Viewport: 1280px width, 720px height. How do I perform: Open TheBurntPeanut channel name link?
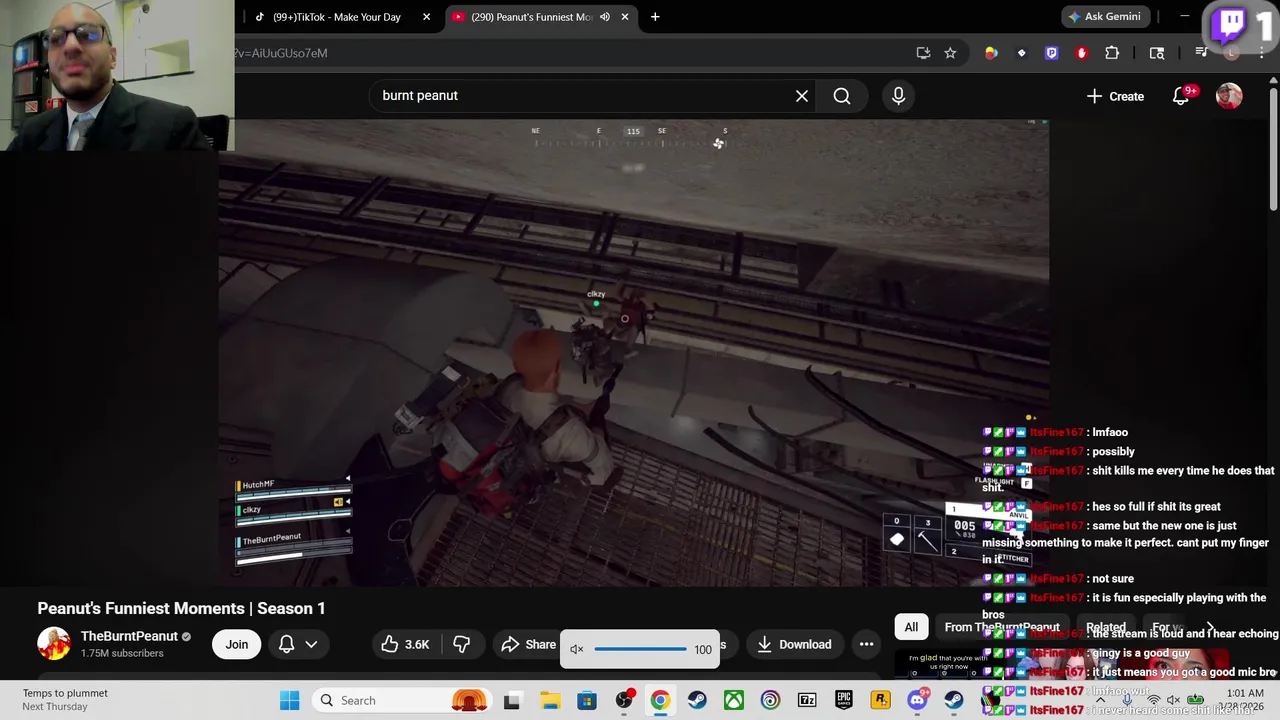click(x=129, y=636)
